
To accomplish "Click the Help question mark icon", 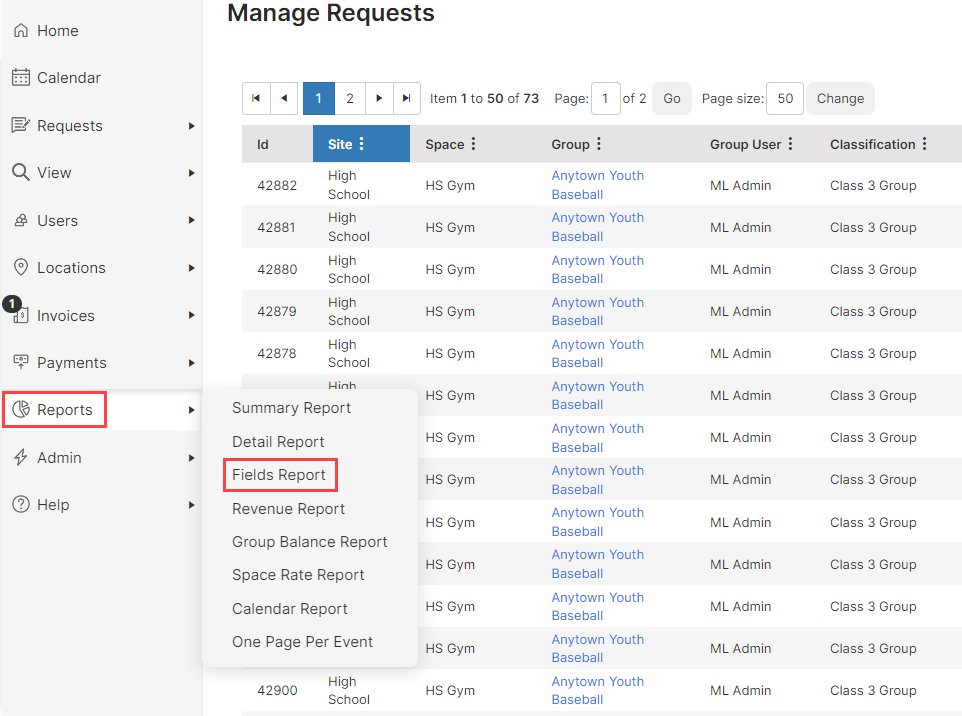I will [21, 504].
